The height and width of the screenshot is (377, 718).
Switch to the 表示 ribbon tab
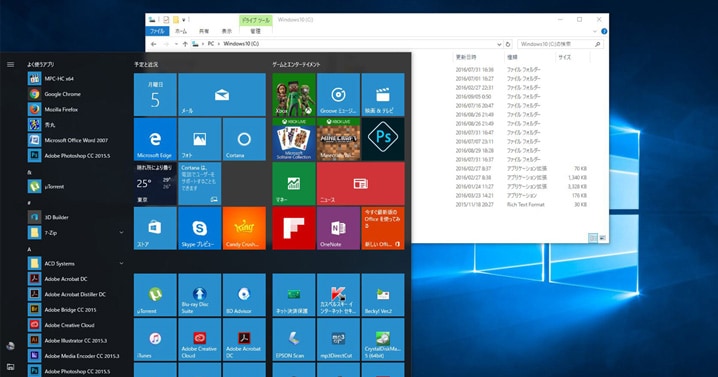pyautogui.click(x=227, y=31)
